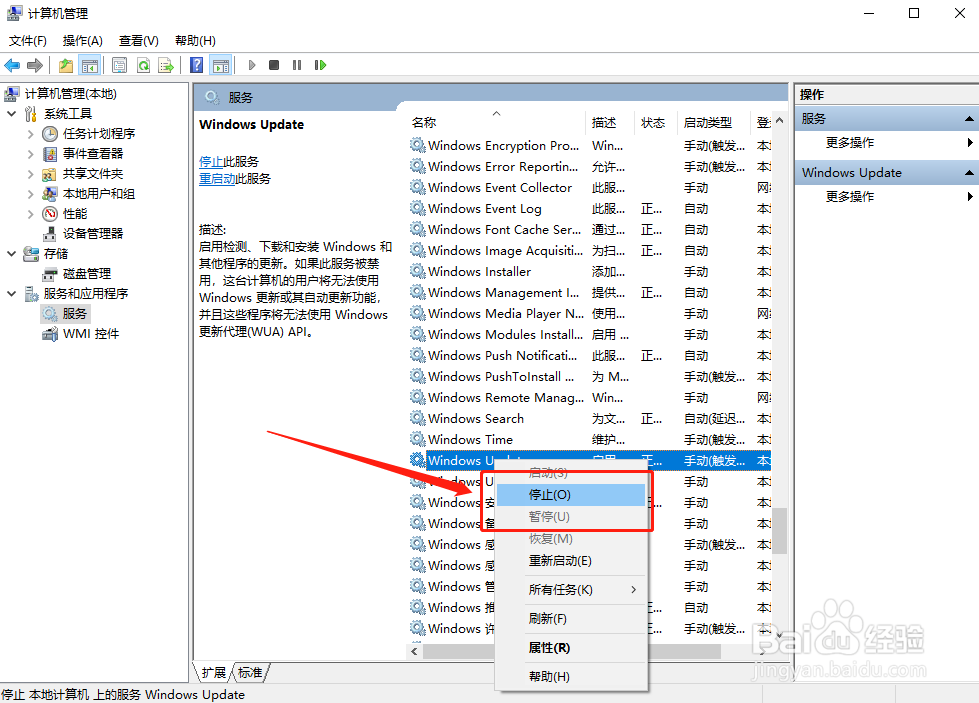Screen dimensions: 979x703
Task: Expand the 性能 node arrow
Action: click(x=31, y=214)
